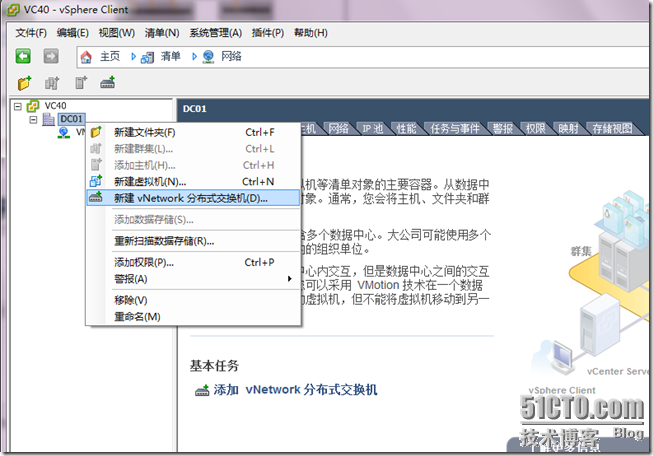Viewport: 653px width, 456px height.
Task: Click the switch icon beside 新建 vNetwork 分布式交换机
Action: [96, 197]
